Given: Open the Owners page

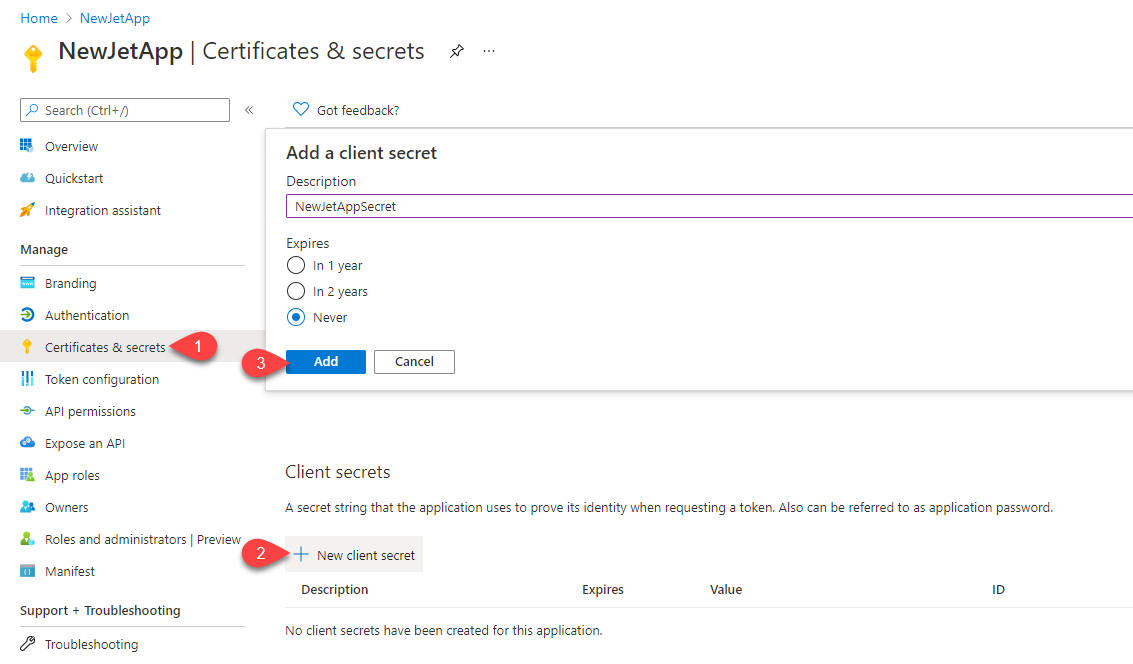Looking at the screenshot, I should coord(66,507).
